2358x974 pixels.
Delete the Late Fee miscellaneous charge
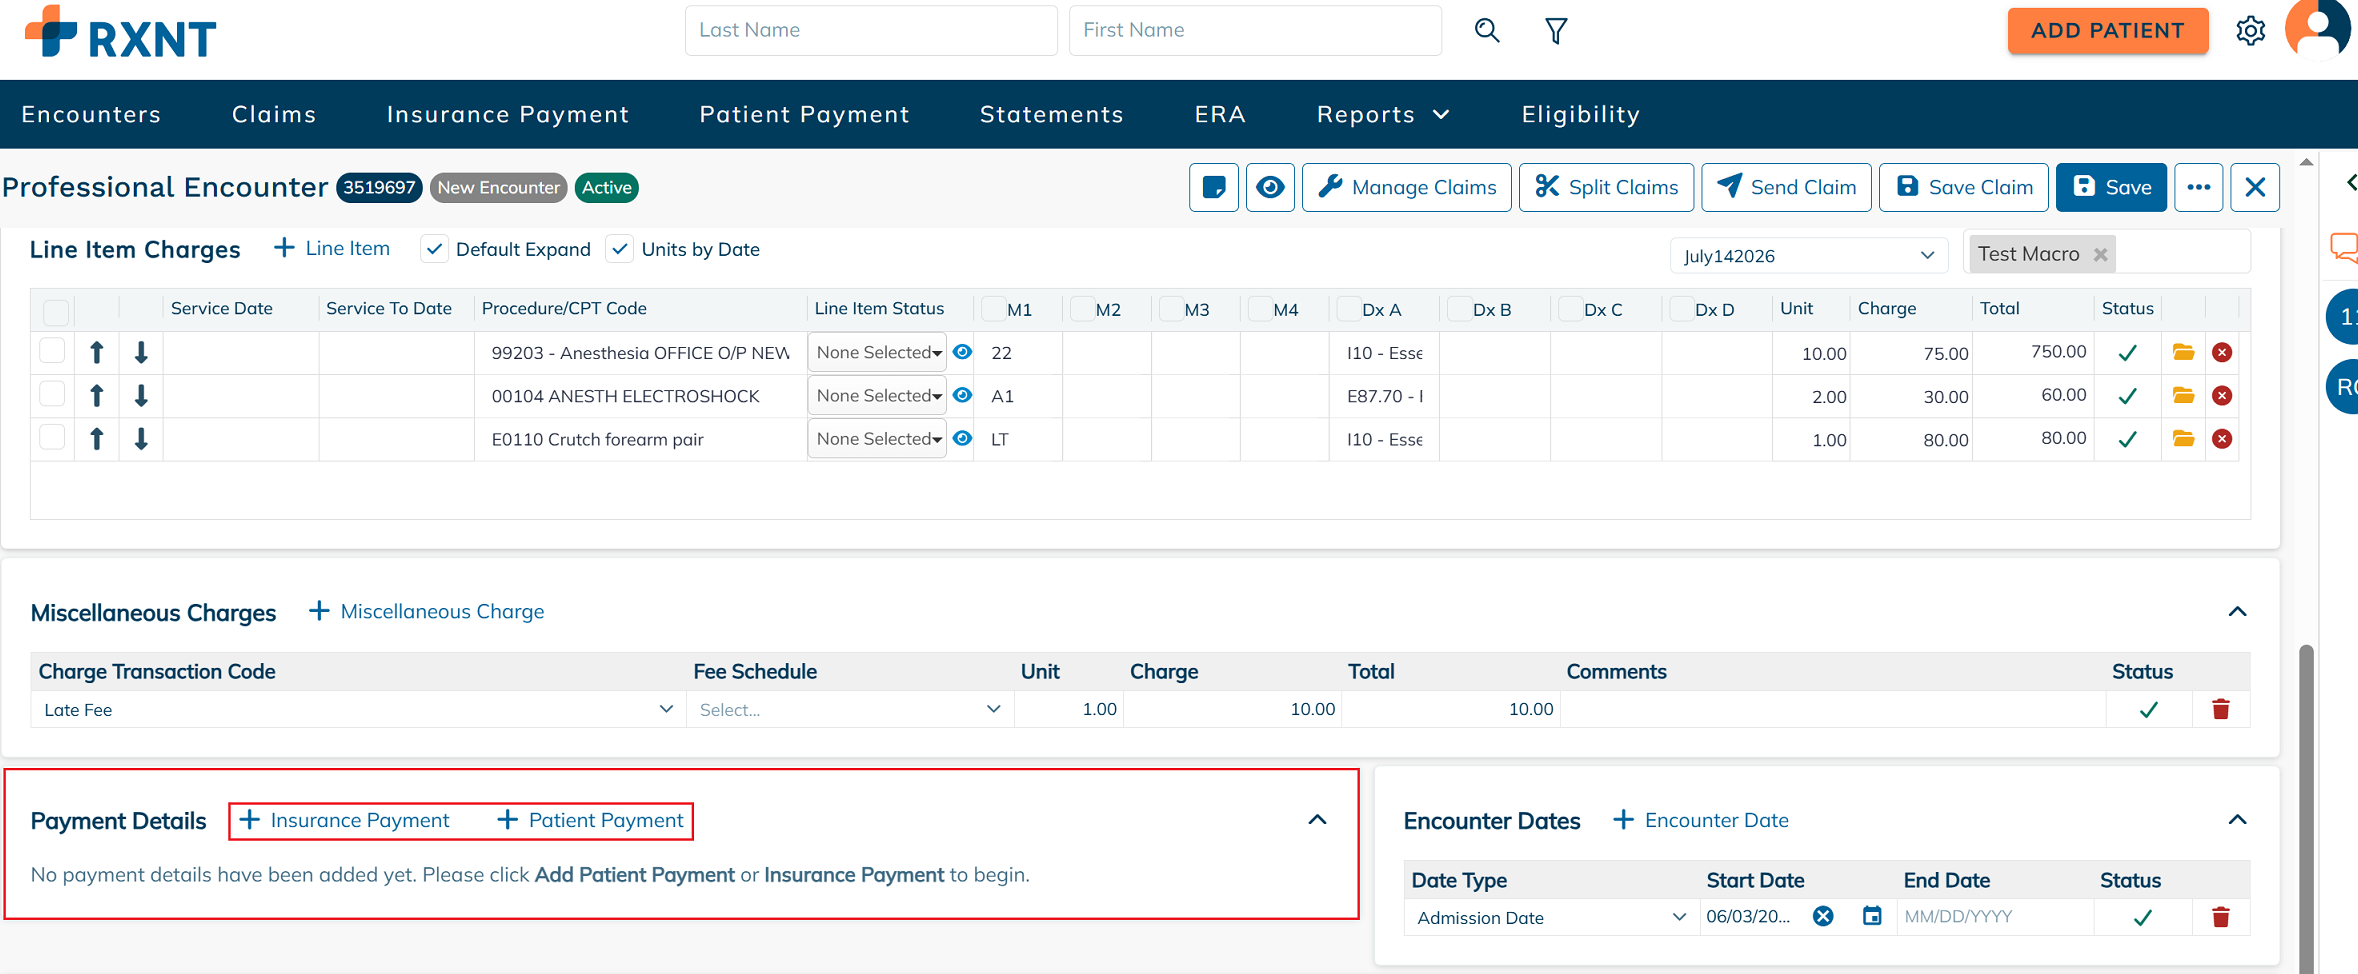(2221, 709)
